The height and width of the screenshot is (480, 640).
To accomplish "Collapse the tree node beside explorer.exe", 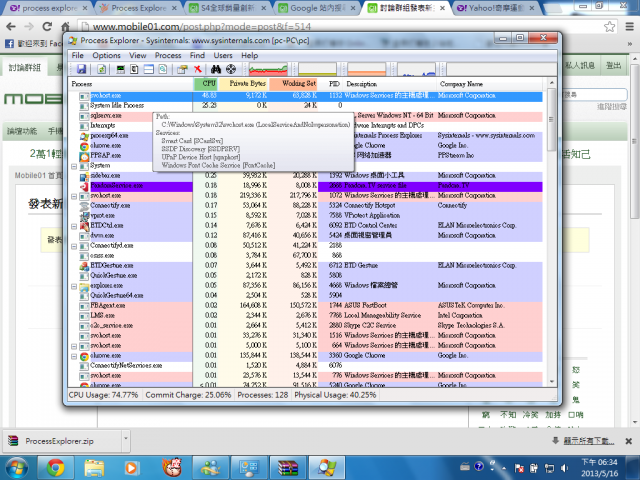I will pos(74,286).
